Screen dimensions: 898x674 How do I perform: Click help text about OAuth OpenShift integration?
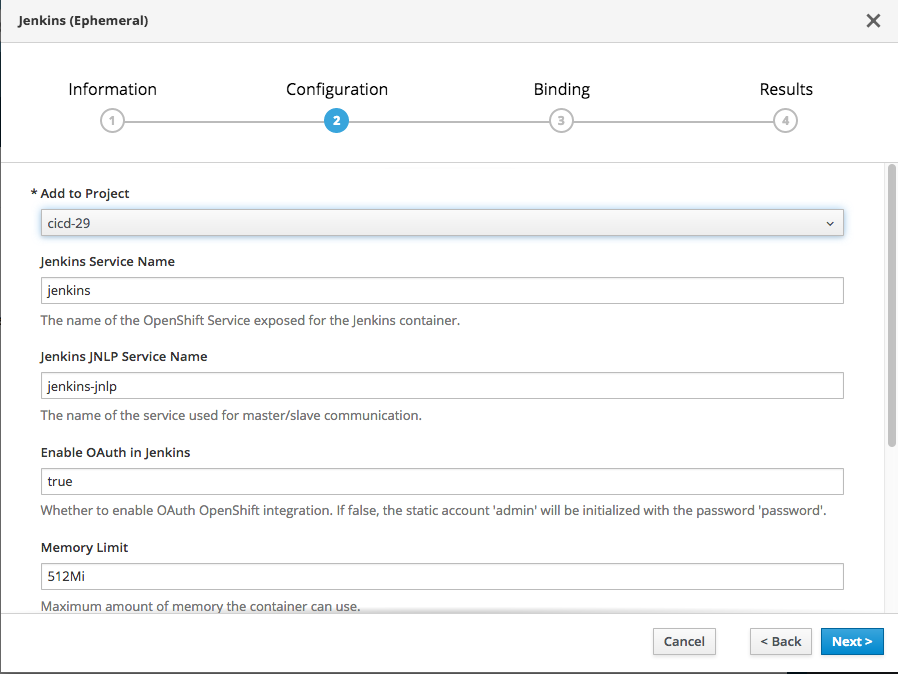pyautogui.click(x=434, y=510)
